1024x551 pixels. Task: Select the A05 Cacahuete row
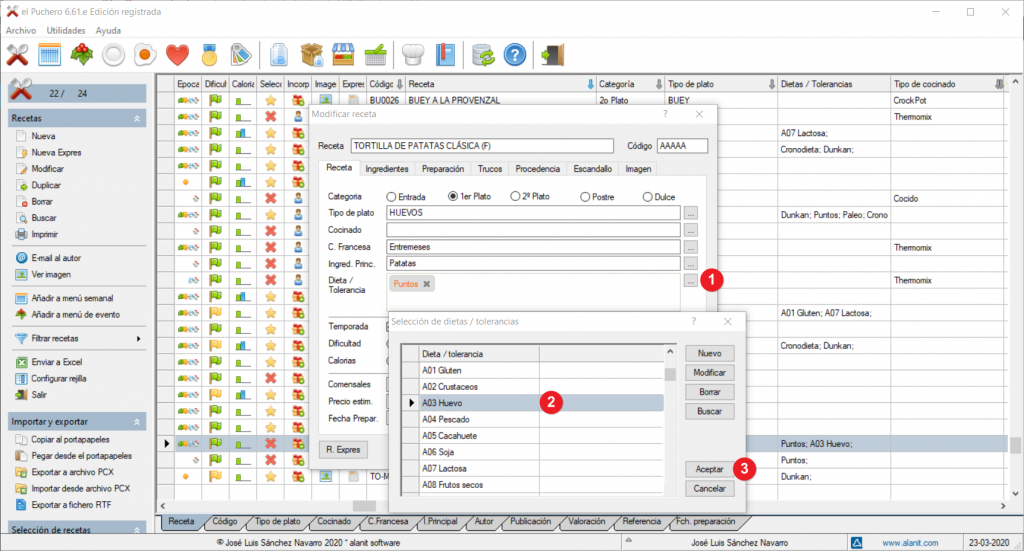click(451, 435)
